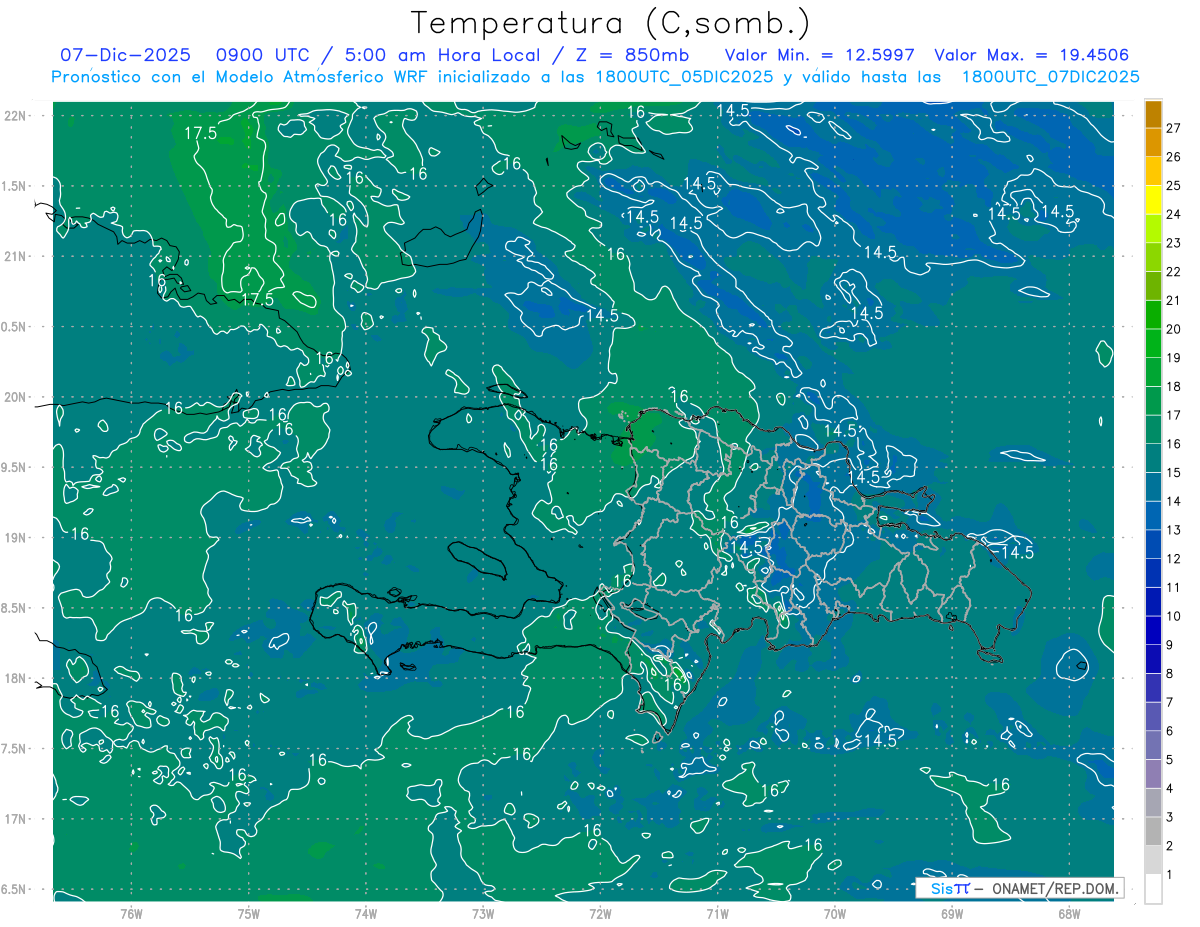Click the "21N" latitude axis label
Image resolution: width=1200 pixels, height=927 pixels.
[x=15, y=256]
